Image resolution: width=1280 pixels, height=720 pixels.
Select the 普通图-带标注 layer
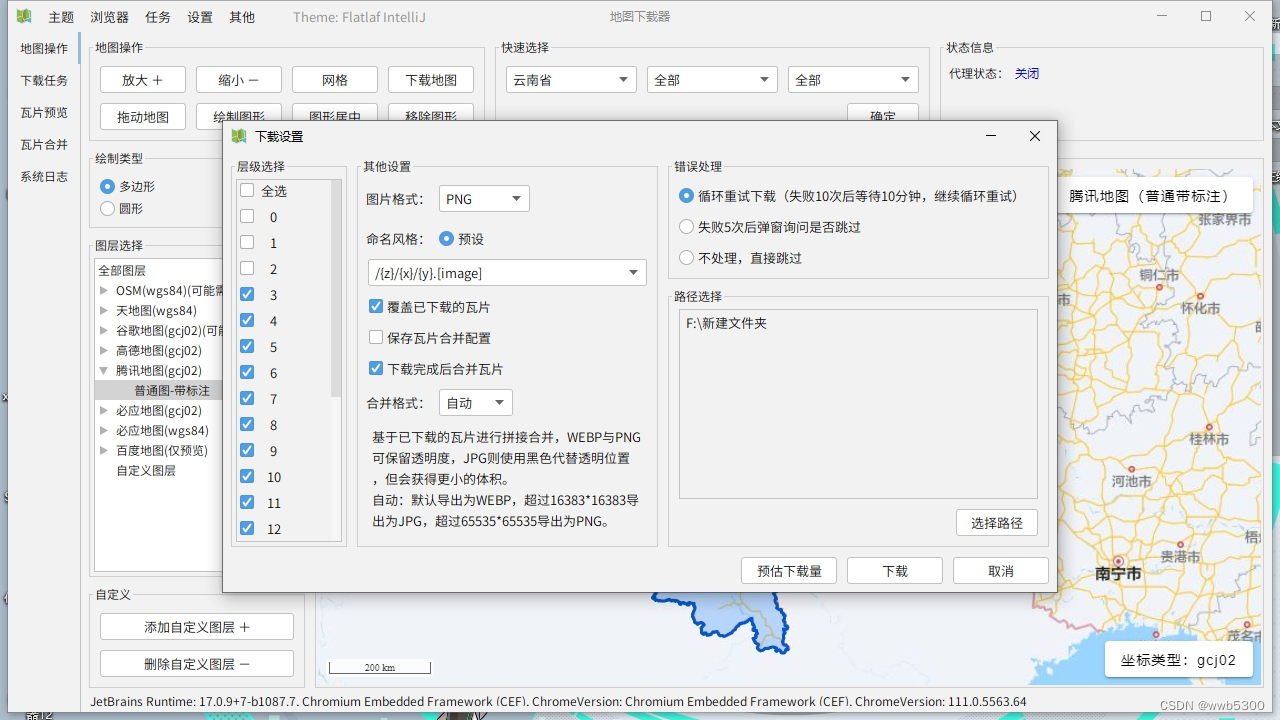[x=172, y=391]
